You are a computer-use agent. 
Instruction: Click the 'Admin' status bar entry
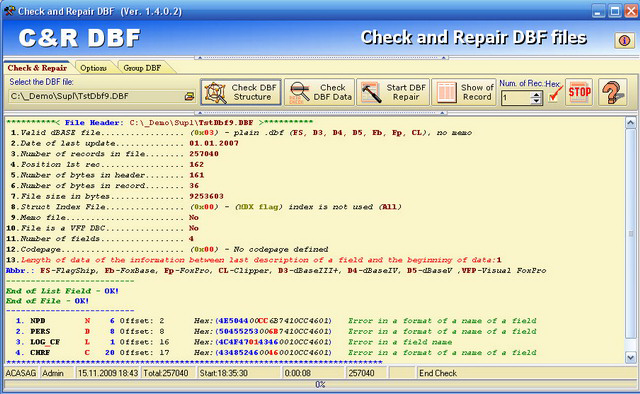click(57, 373)
